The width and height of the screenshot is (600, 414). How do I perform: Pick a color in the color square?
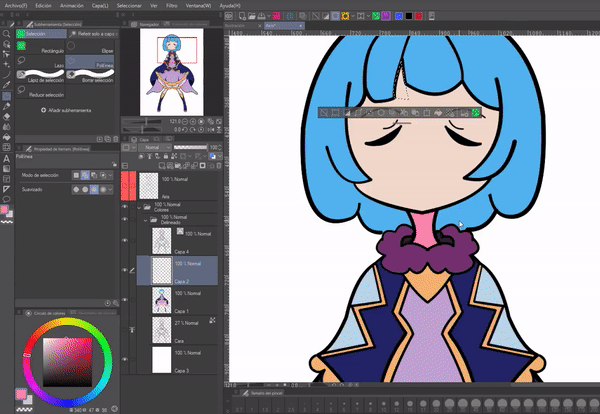[67, 362]
